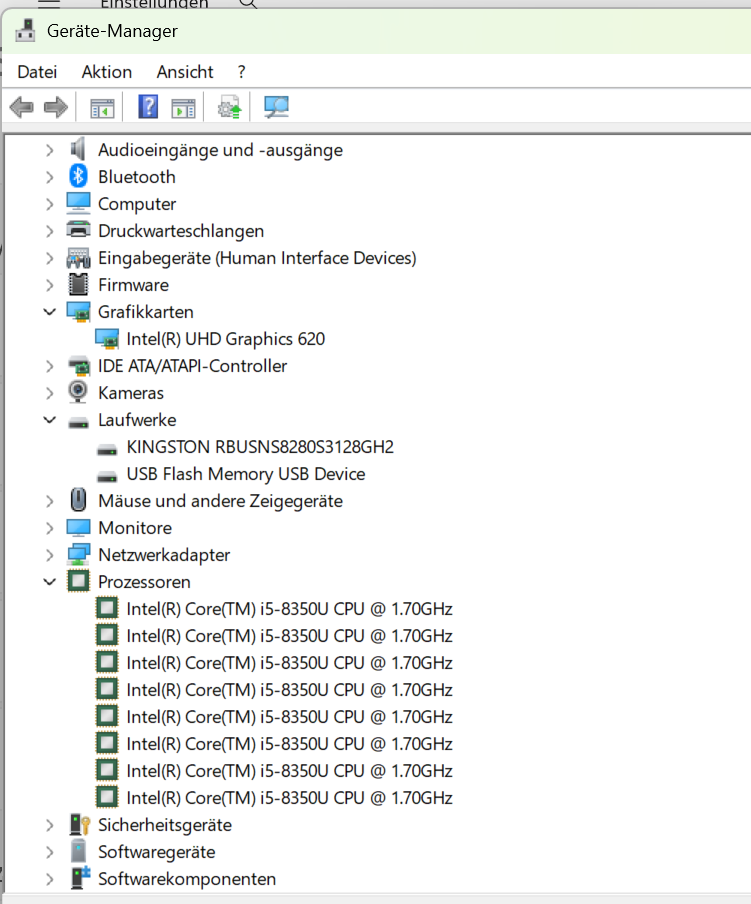
Task: Click the Geräte-Manager title bar icon
Action: (25, 30)
